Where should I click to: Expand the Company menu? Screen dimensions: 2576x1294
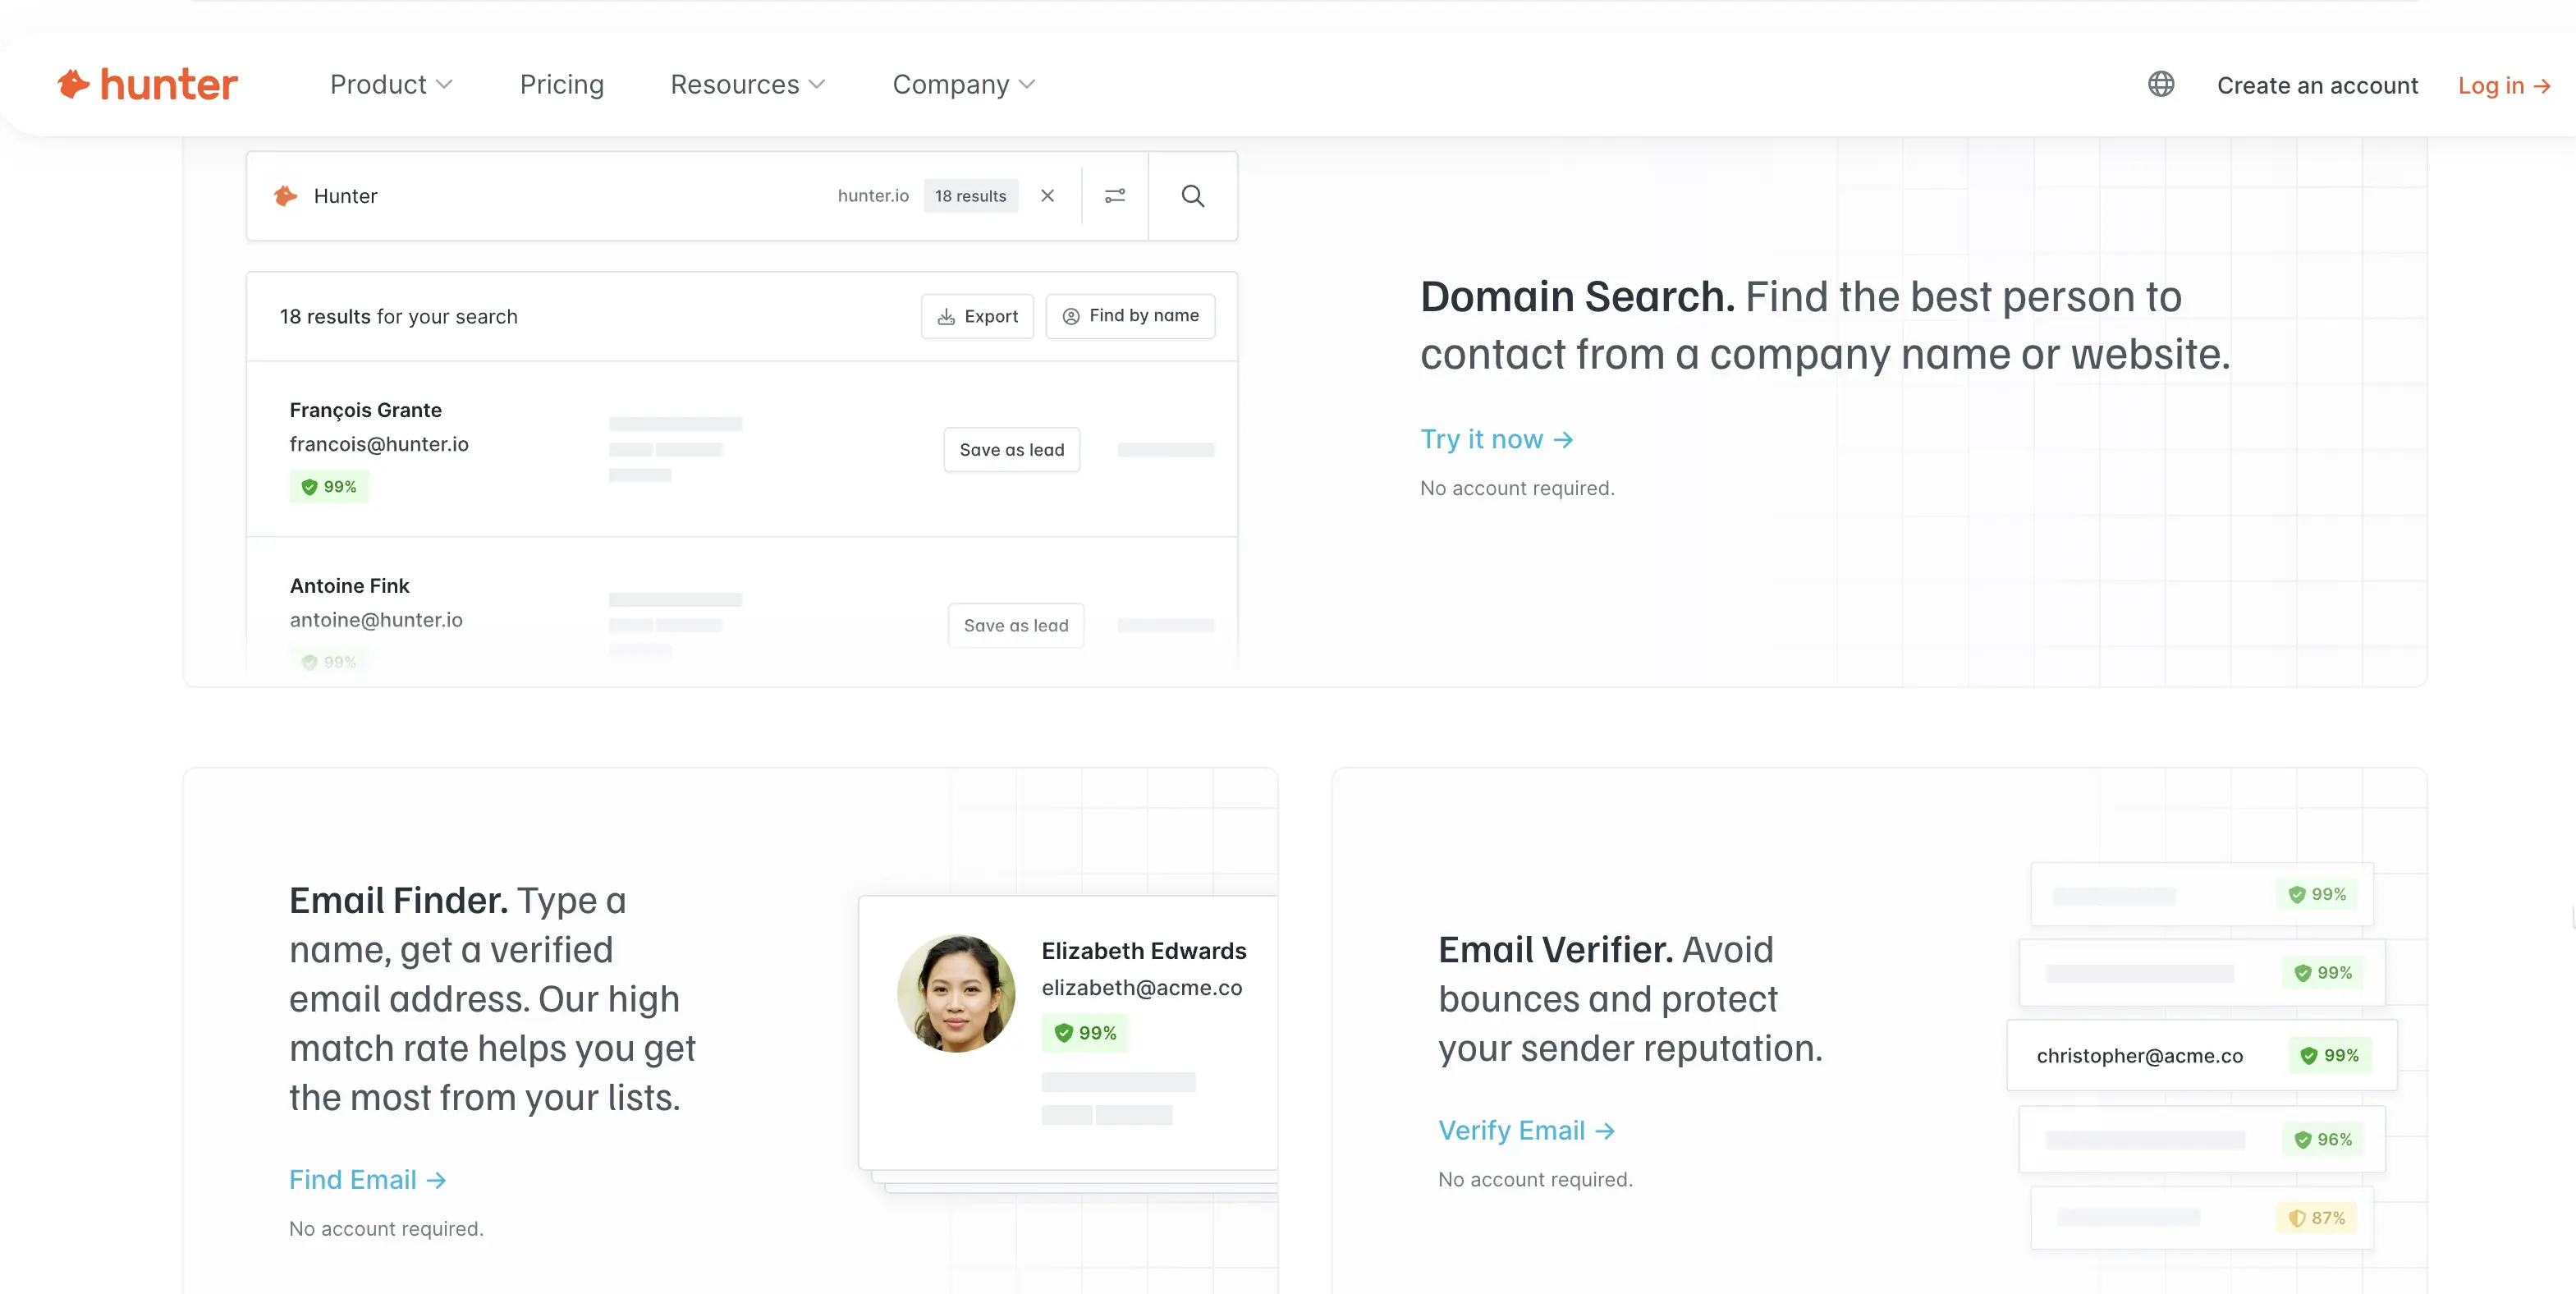964,85
